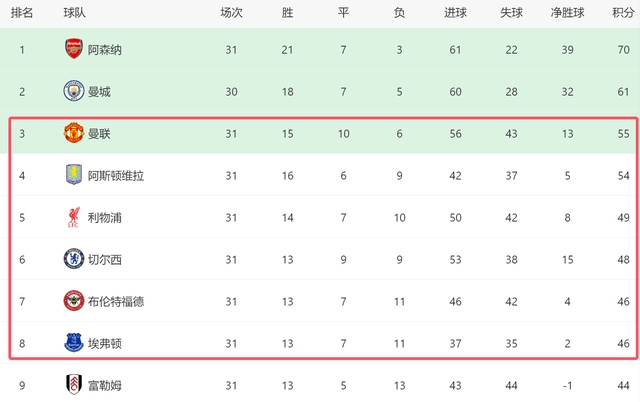Select the 阿斯顿维拉 team name

pos(116,175)
